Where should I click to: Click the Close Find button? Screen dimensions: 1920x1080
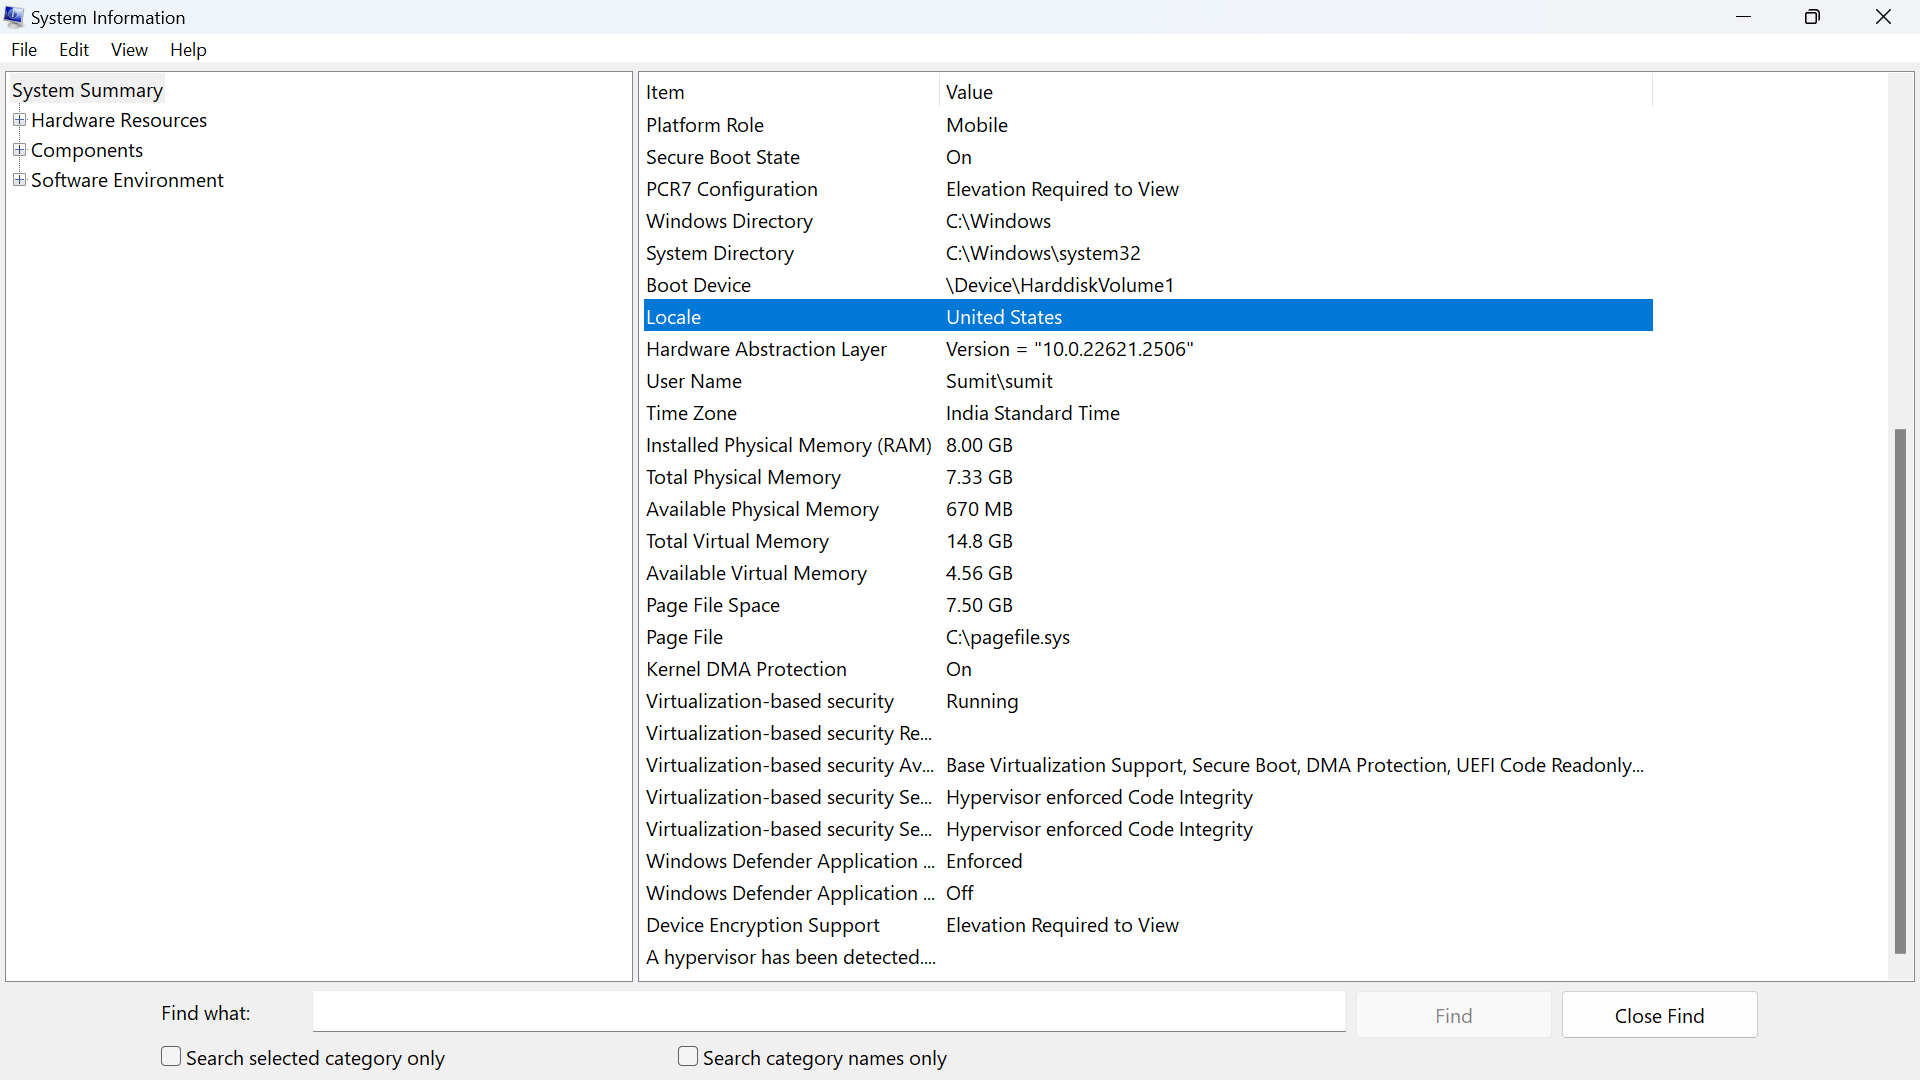[x=1659, y=1015]
